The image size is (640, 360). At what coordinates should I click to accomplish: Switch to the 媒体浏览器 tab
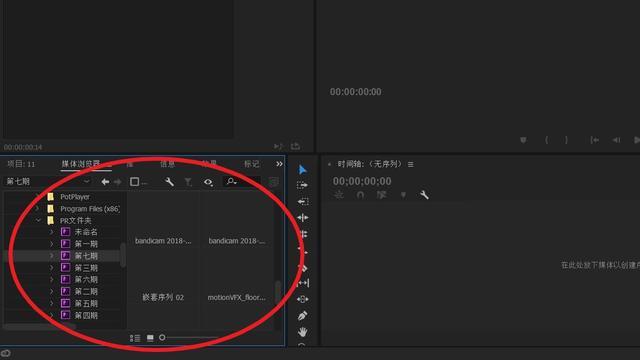click(x=81, y=164)
